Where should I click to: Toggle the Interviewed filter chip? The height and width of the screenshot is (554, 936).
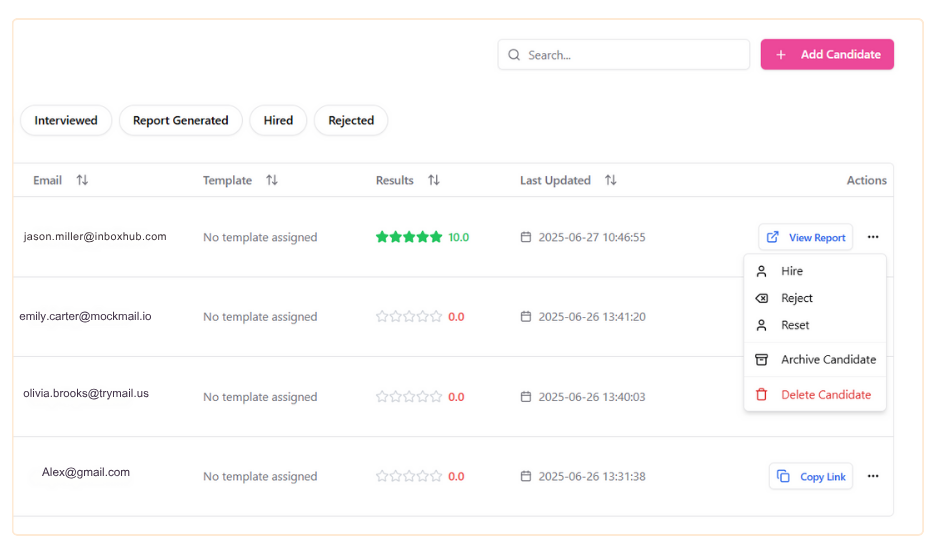[x=66, y=120]
